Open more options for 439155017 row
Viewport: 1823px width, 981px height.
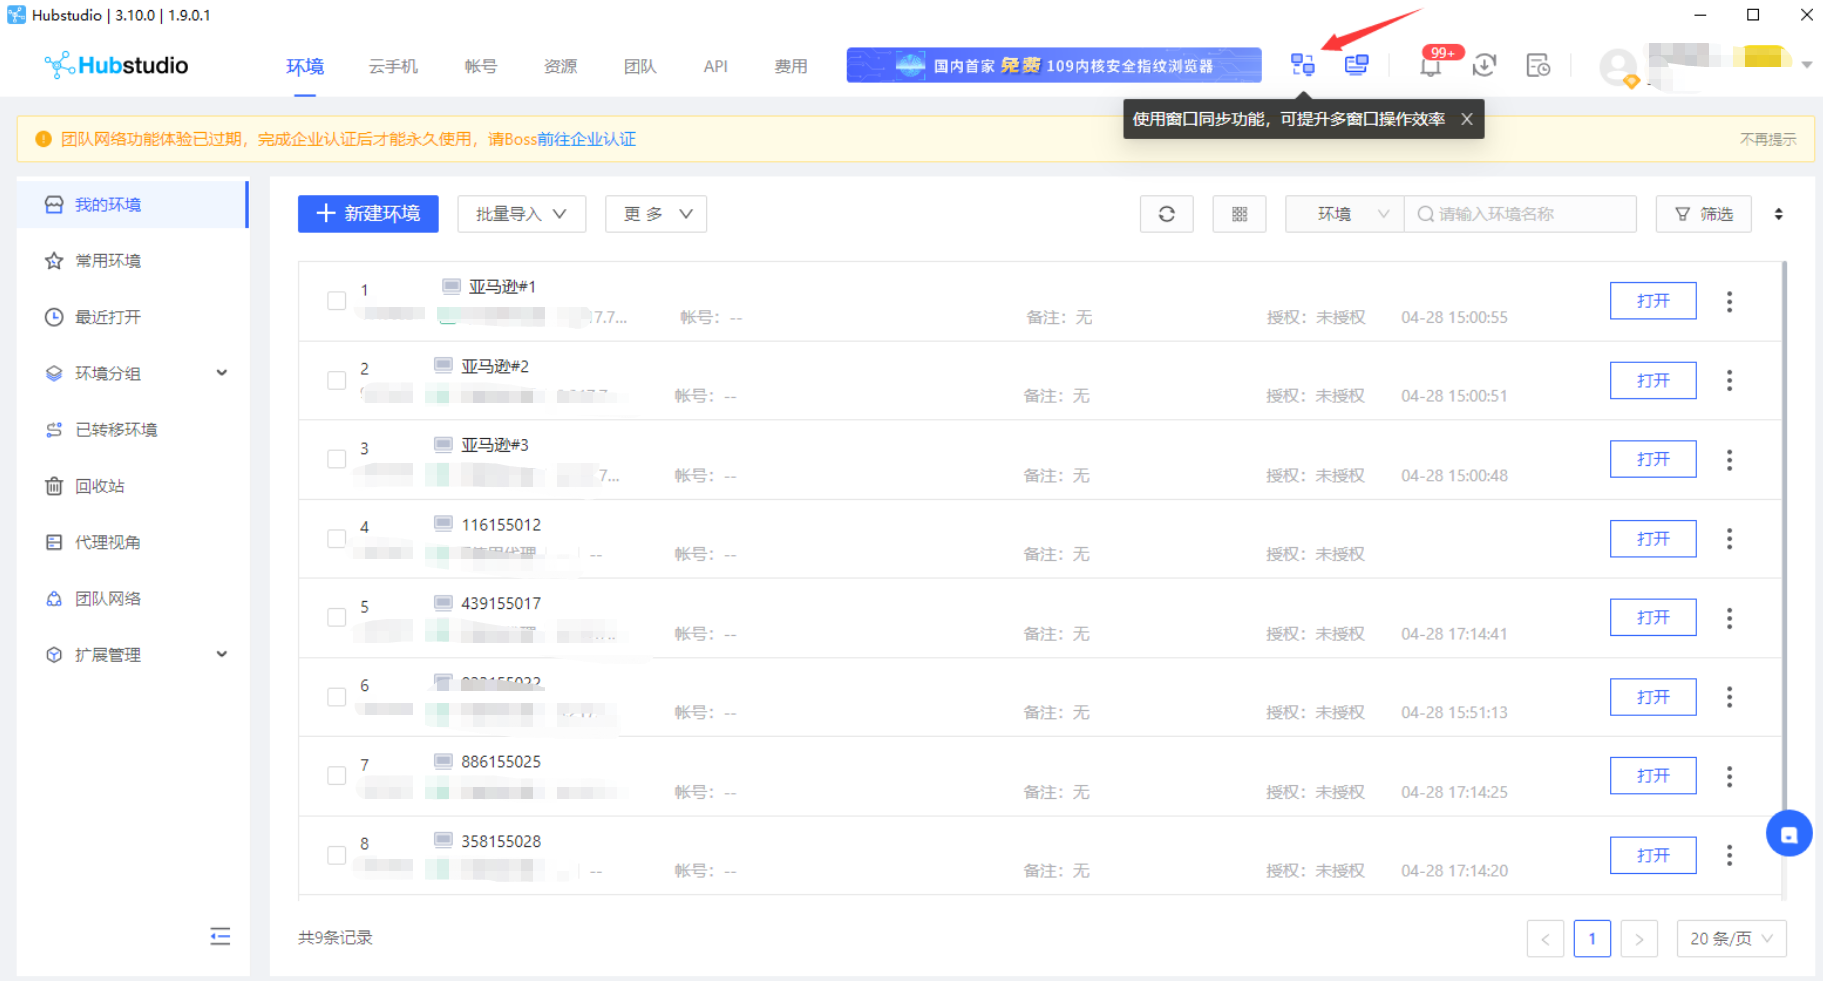point(1729,618)
